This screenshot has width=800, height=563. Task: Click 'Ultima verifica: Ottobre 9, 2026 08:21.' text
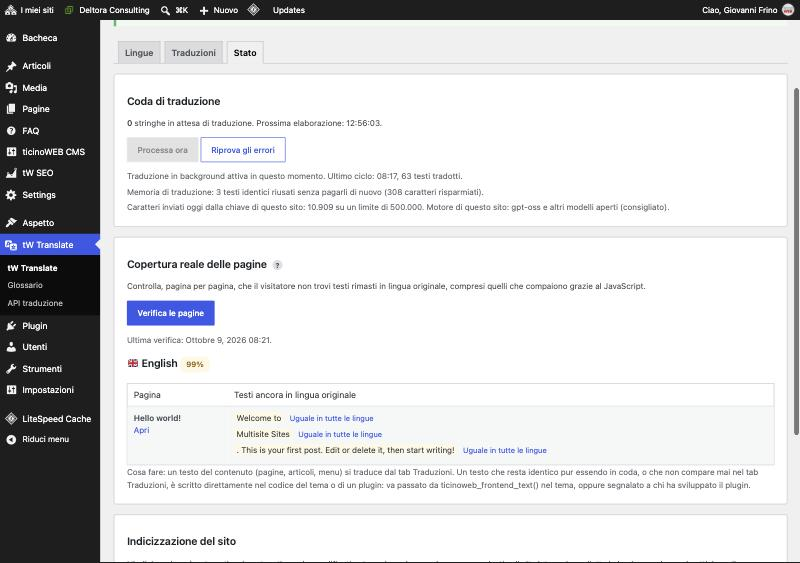[199, 340]
